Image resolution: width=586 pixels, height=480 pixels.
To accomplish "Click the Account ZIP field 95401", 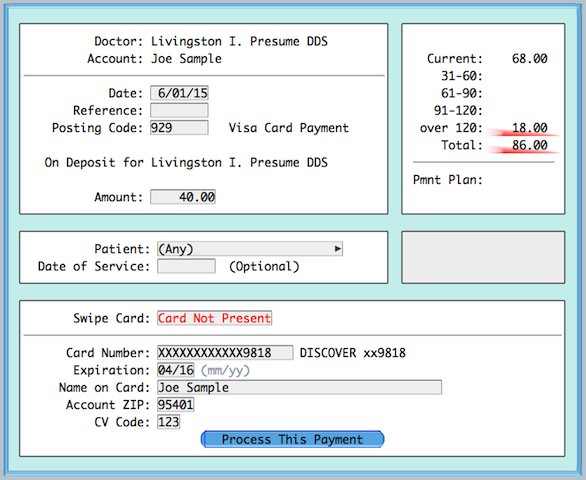I will pyautogui.click(x=176, y=404).
